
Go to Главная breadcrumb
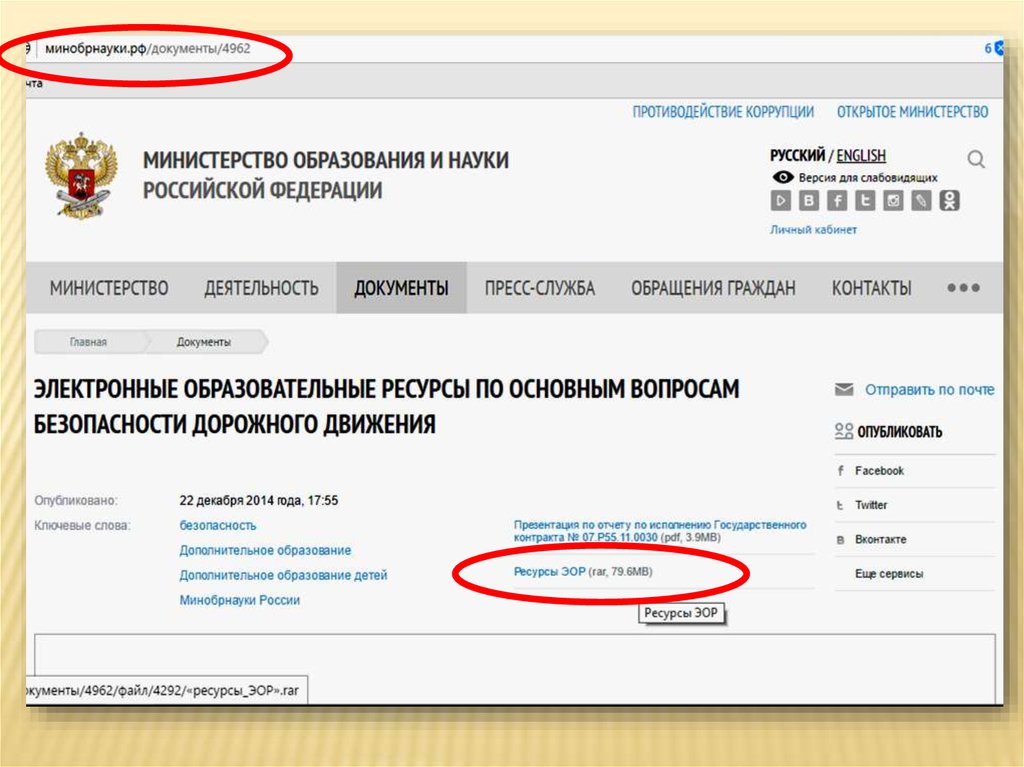point(88,342)
